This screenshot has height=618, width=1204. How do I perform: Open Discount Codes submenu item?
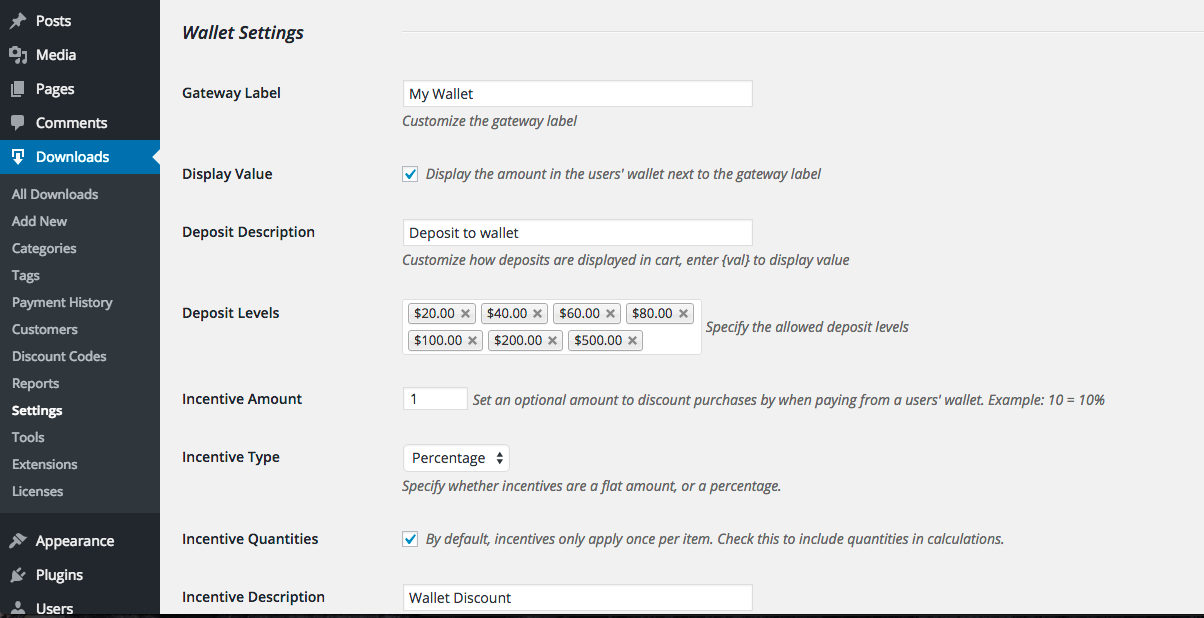[59, 356]
